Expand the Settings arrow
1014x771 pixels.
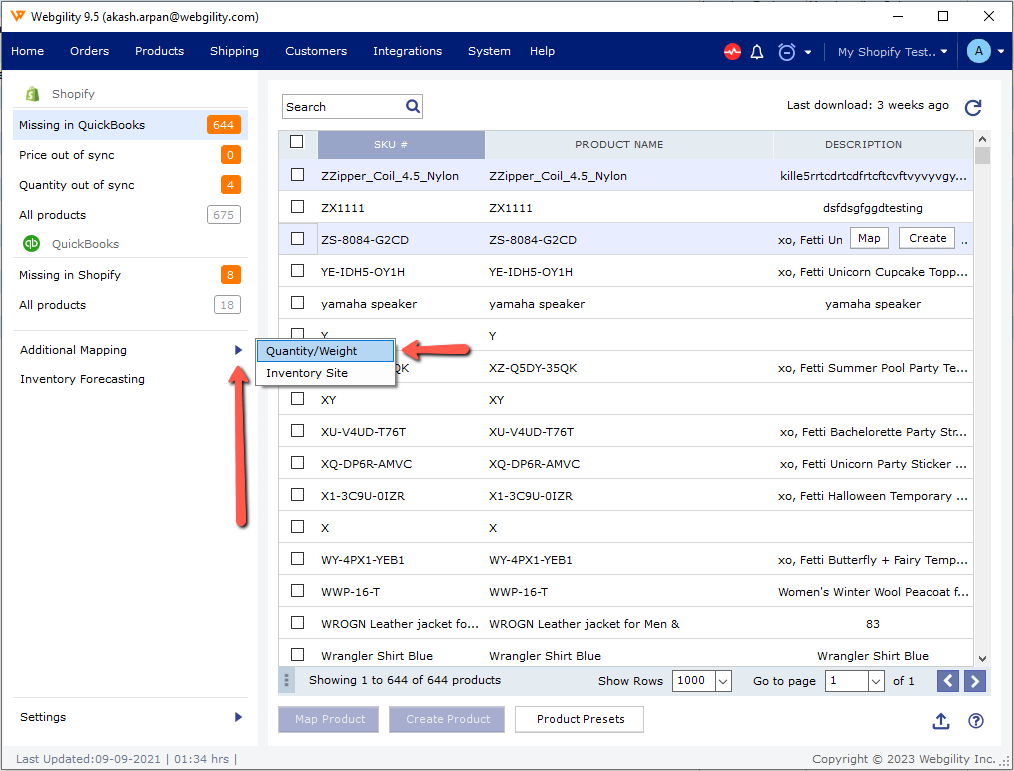[238, 717]
